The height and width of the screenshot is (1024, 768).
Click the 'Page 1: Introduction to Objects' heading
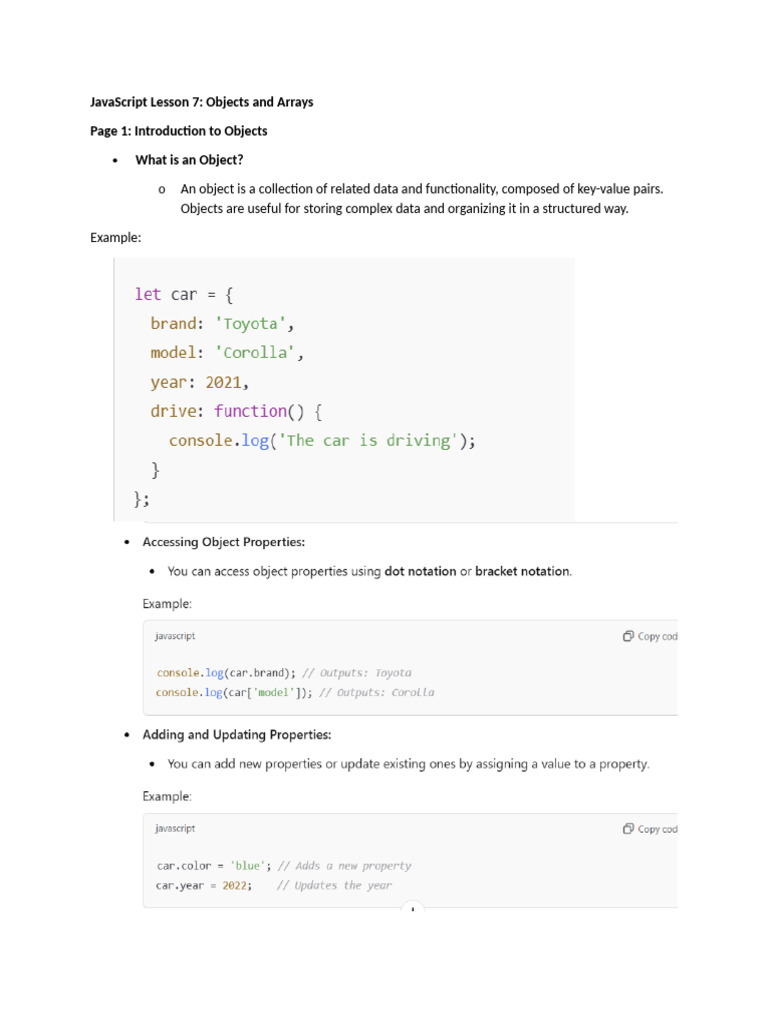point(179,131)
